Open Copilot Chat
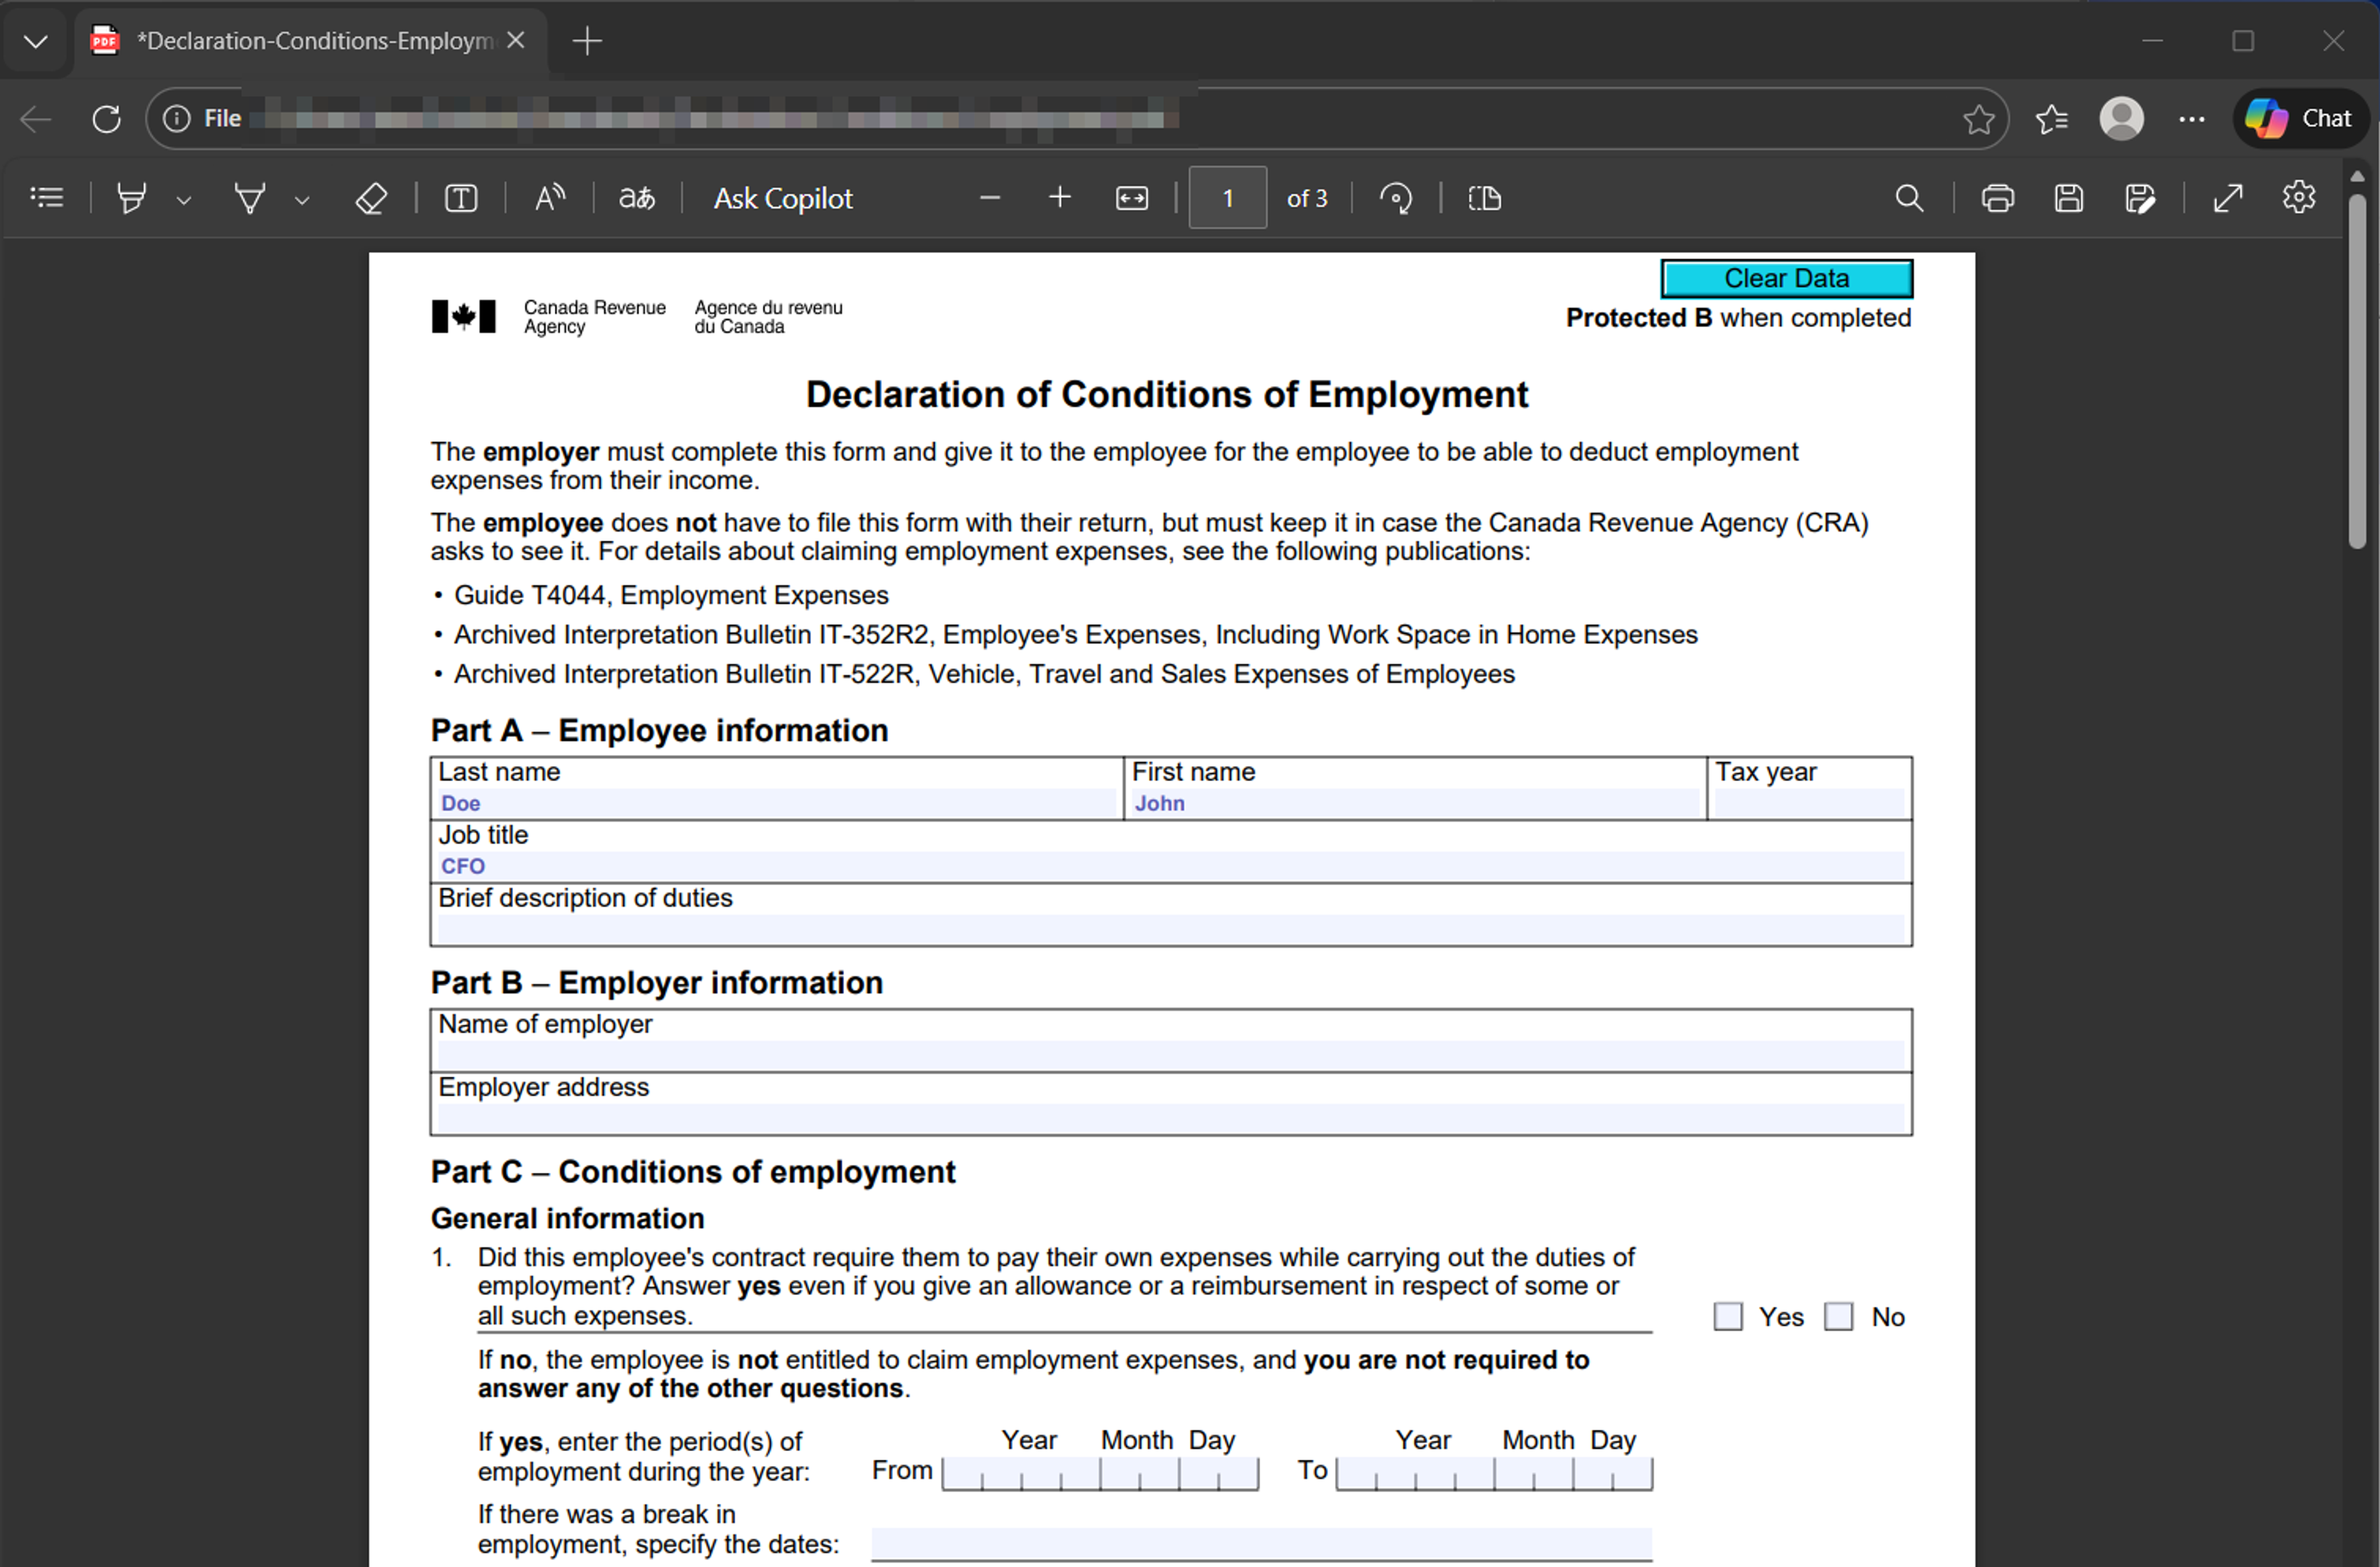The width and height of the screenshot is (2380, 1567). [x=2301, y=118]
